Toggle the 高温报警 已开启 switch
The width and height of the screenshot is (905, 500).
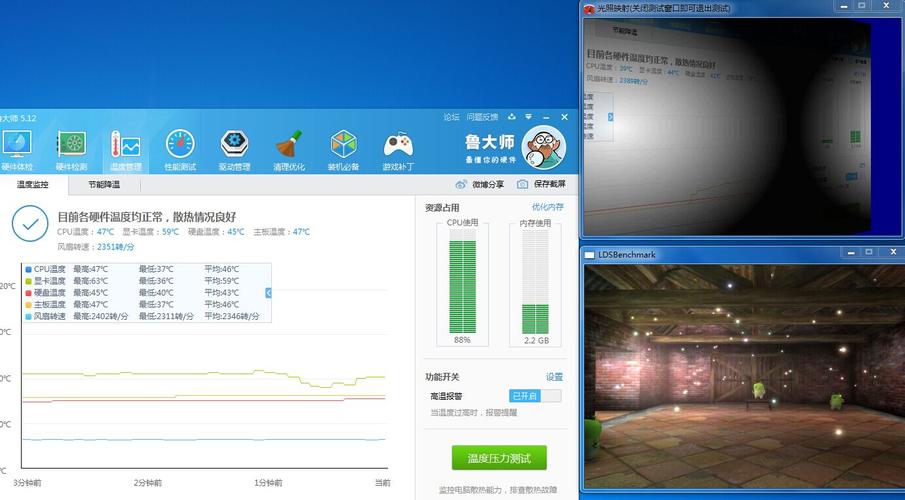tap(535, 396)
